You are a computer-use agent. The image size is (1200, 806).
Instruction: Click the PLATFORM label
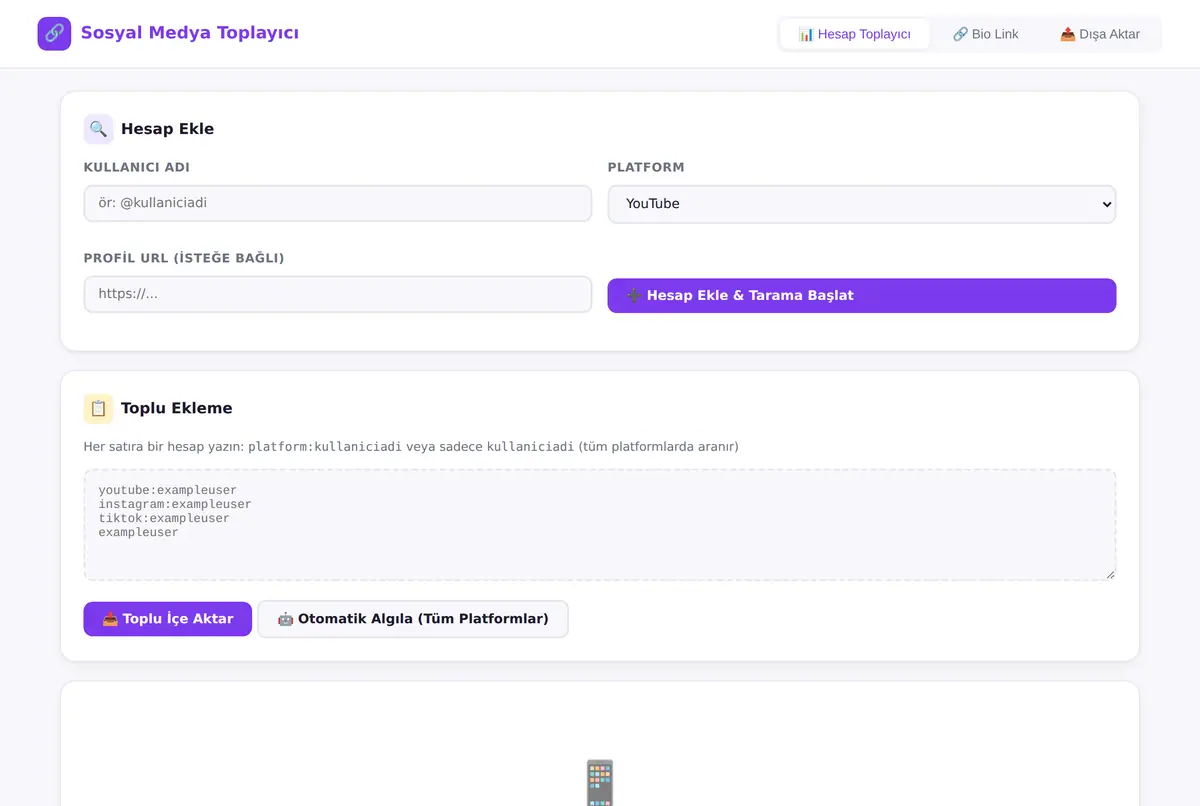pyautogui.click(x=646, y=167)
